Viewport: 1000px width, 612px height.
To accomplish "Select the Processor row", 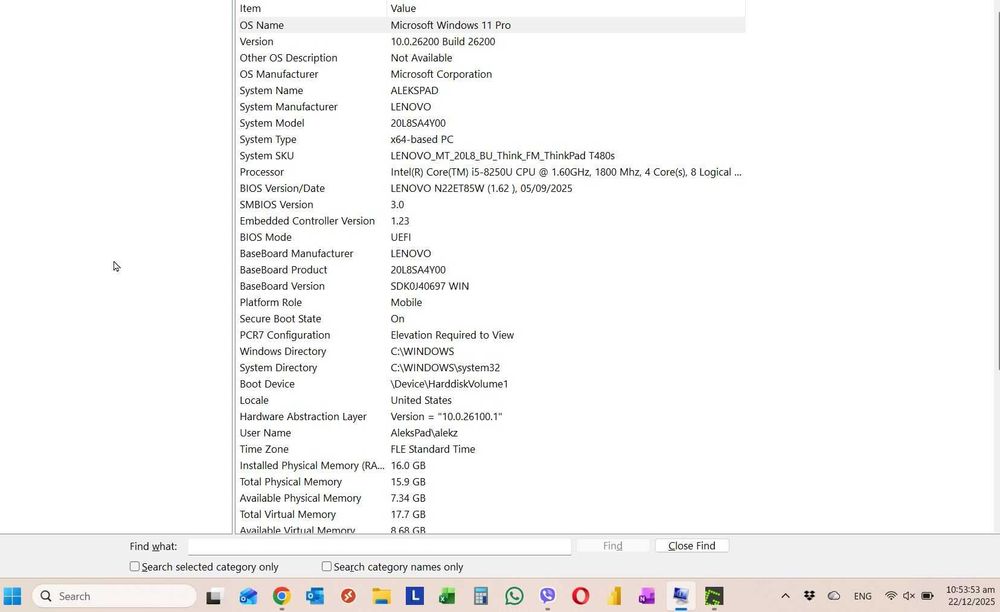I will 490,172.
